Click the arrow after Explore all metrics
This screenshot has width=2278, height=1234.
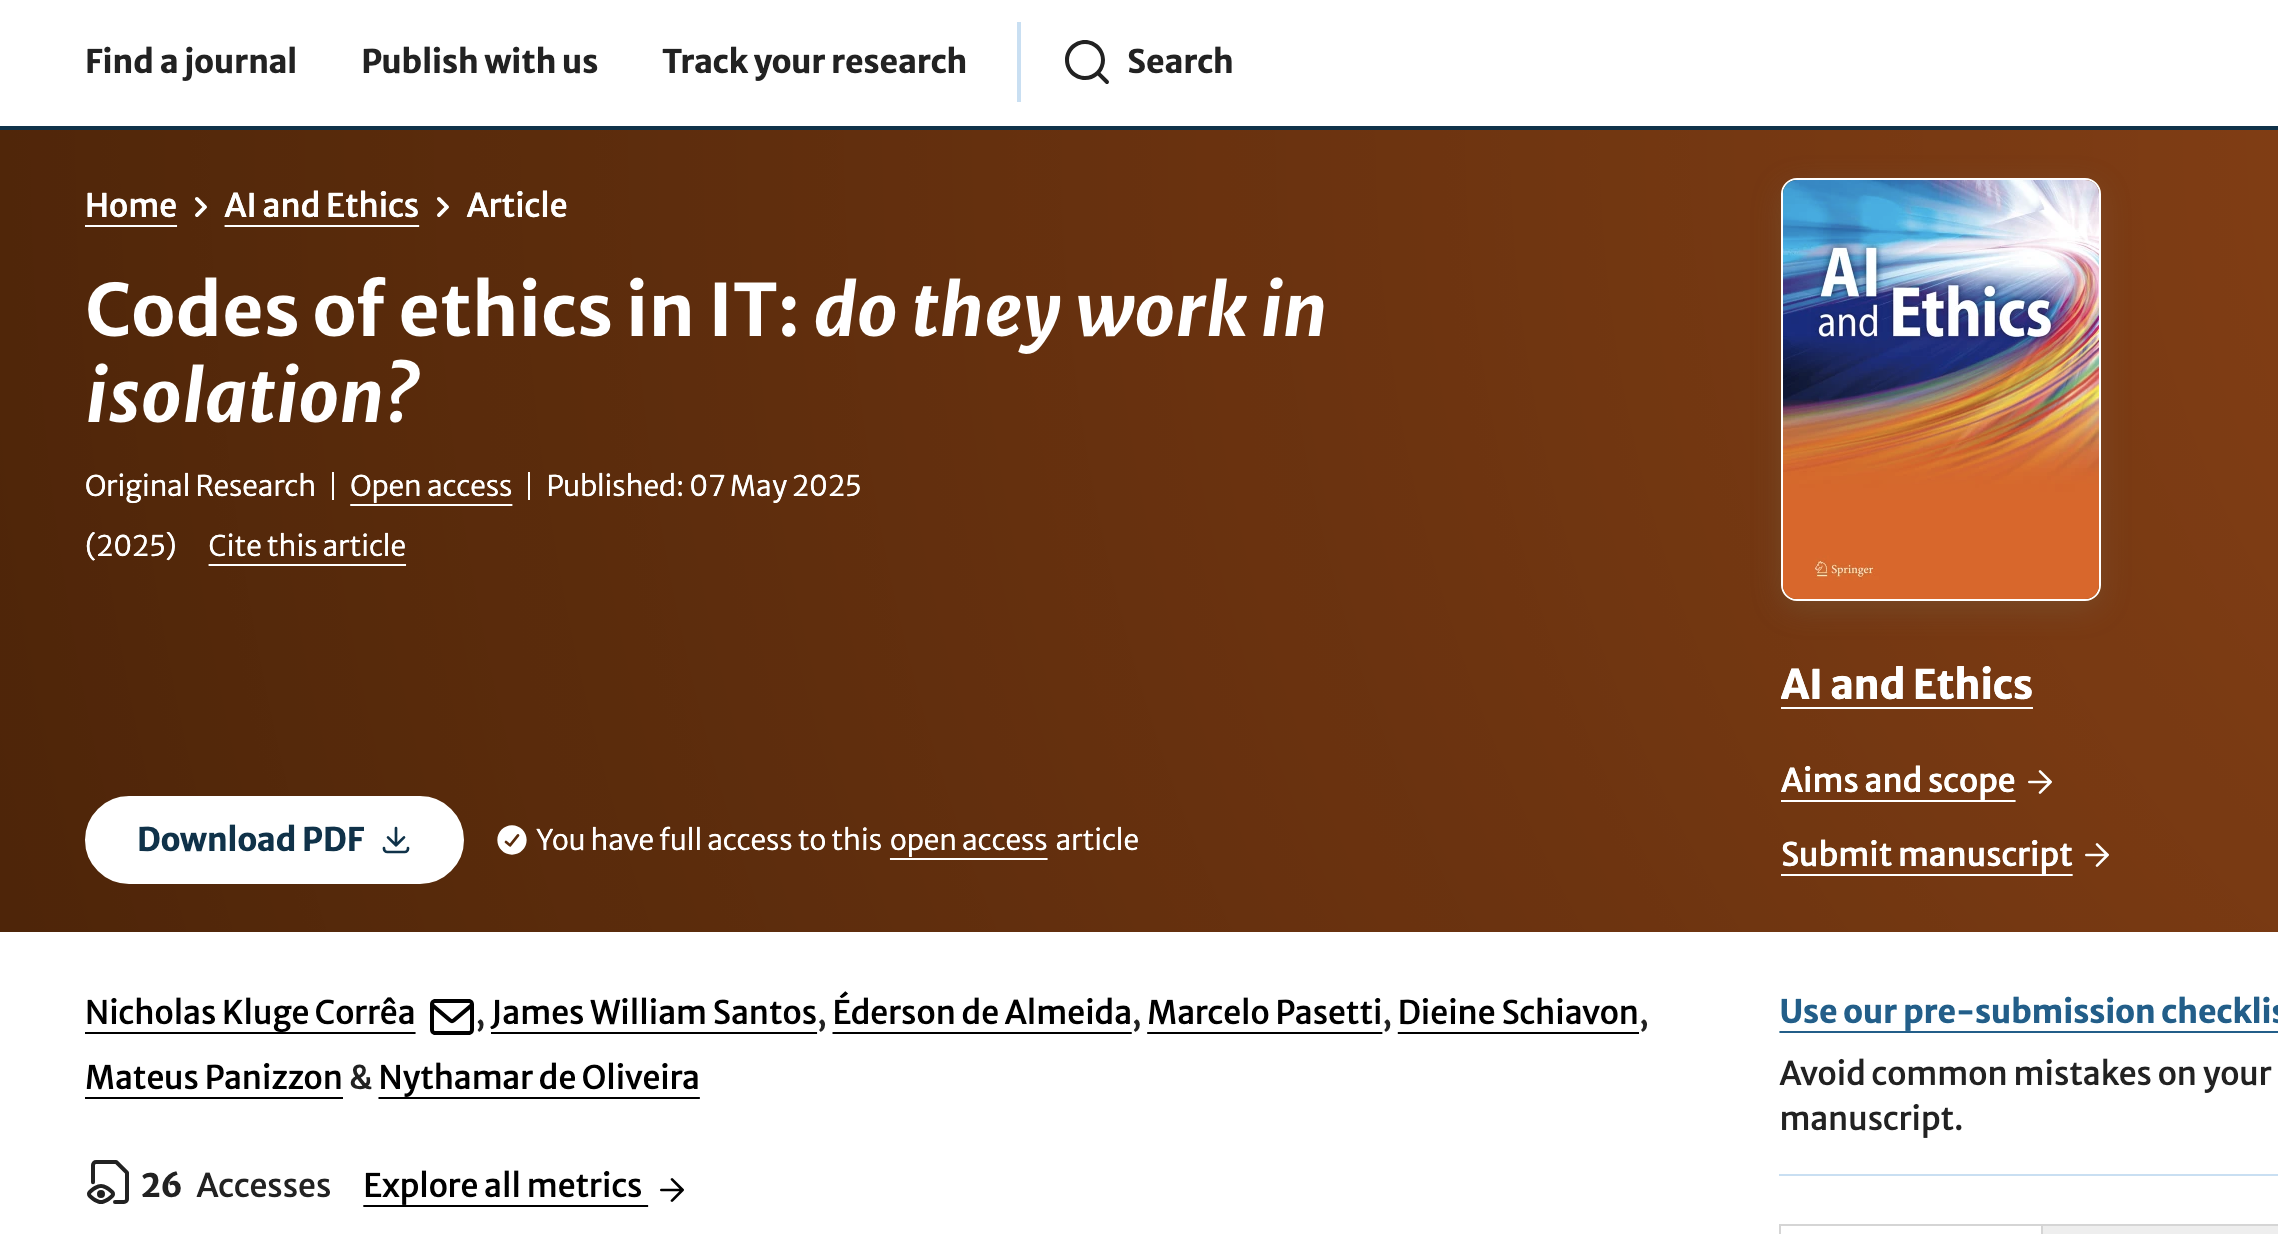(673, 1189)
